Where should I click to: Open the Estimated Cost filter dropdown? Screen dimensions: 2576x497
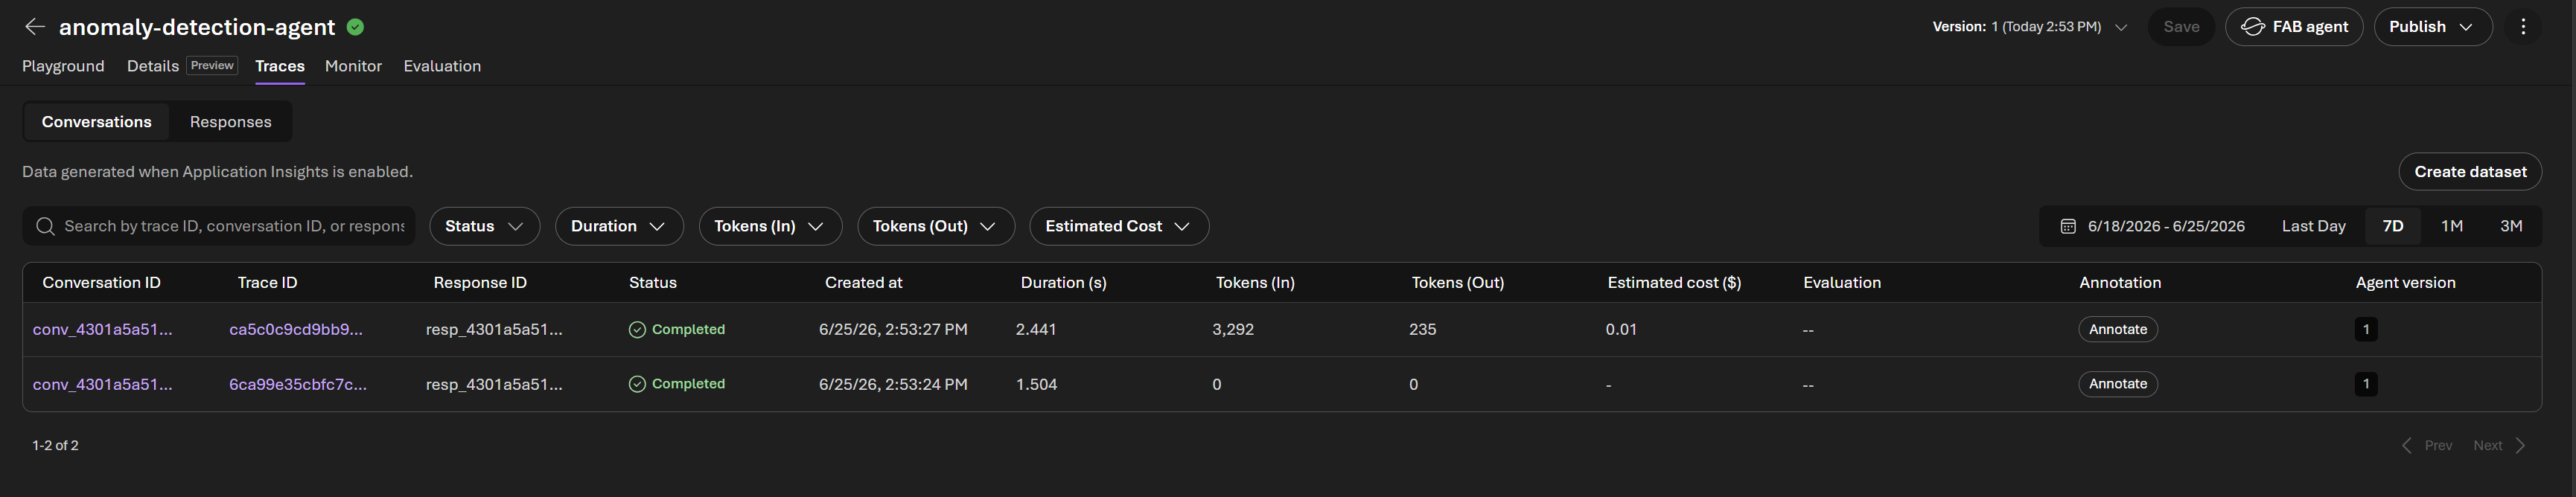1119,226
